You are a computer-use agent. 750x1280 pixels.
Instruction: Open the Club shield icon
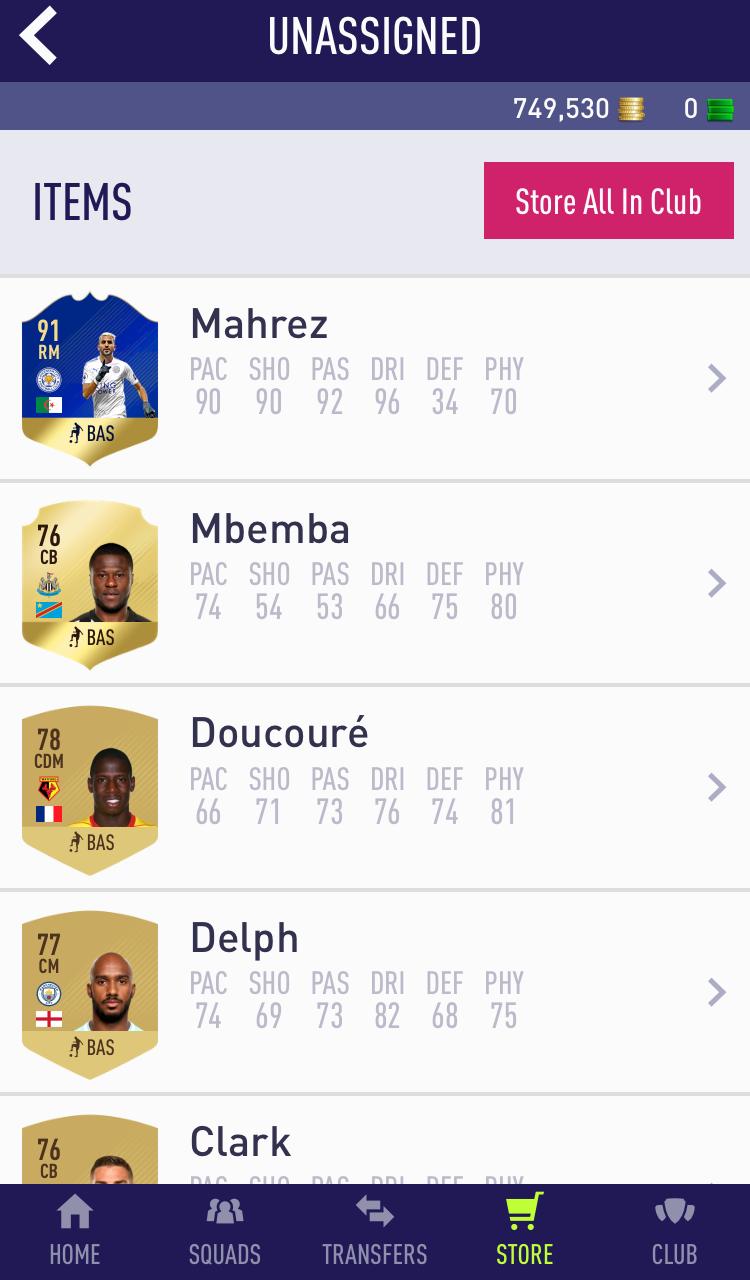click(x=675, y=1212)
